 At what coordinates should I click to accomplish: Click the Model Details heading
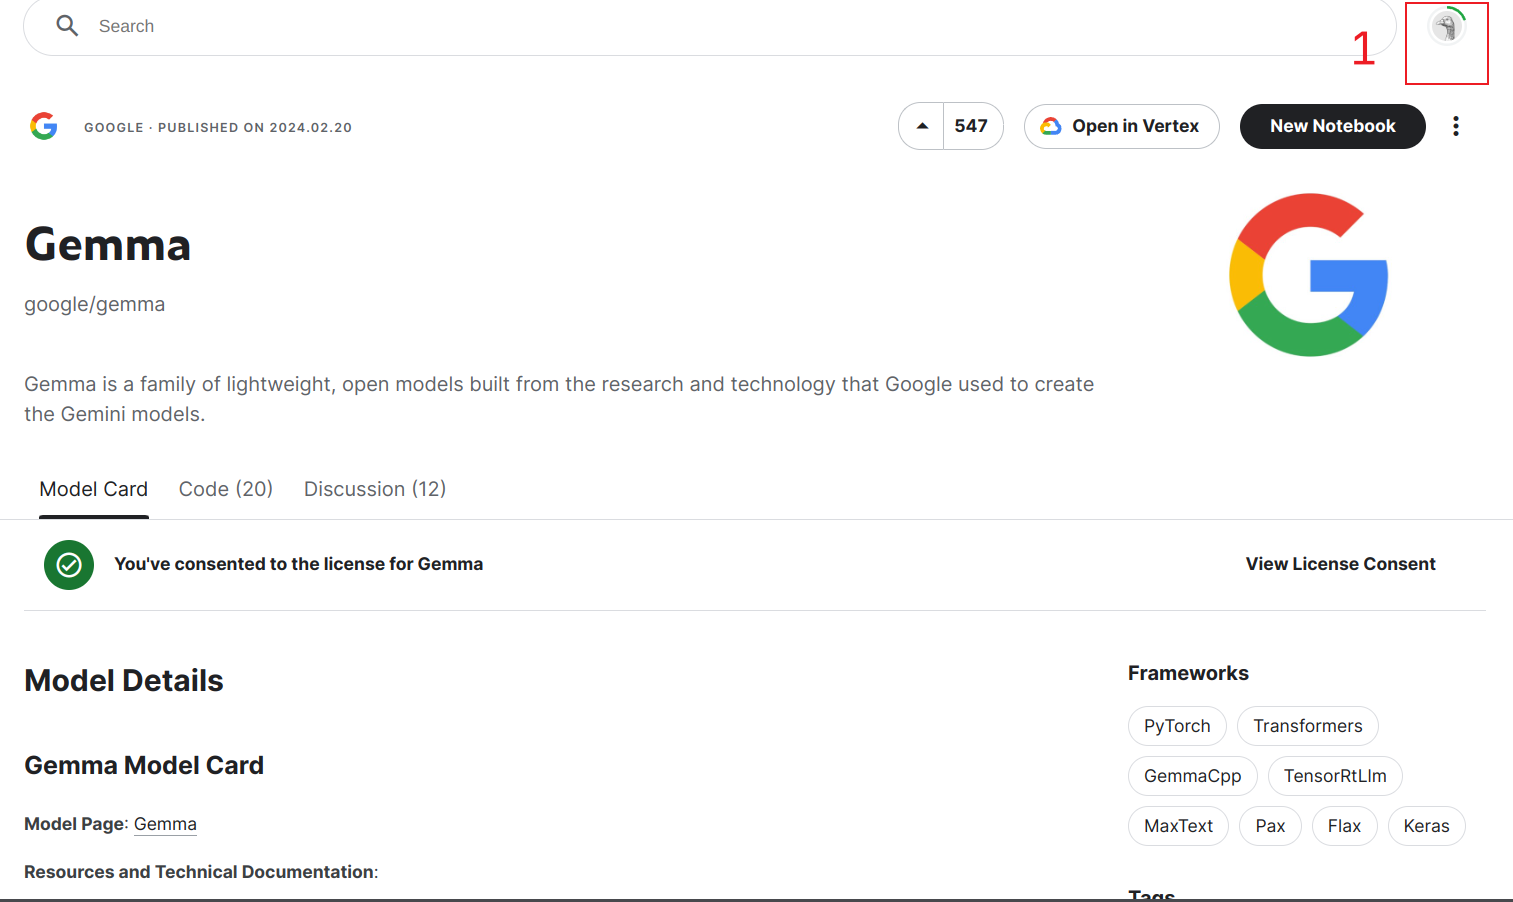coord(124,681)
